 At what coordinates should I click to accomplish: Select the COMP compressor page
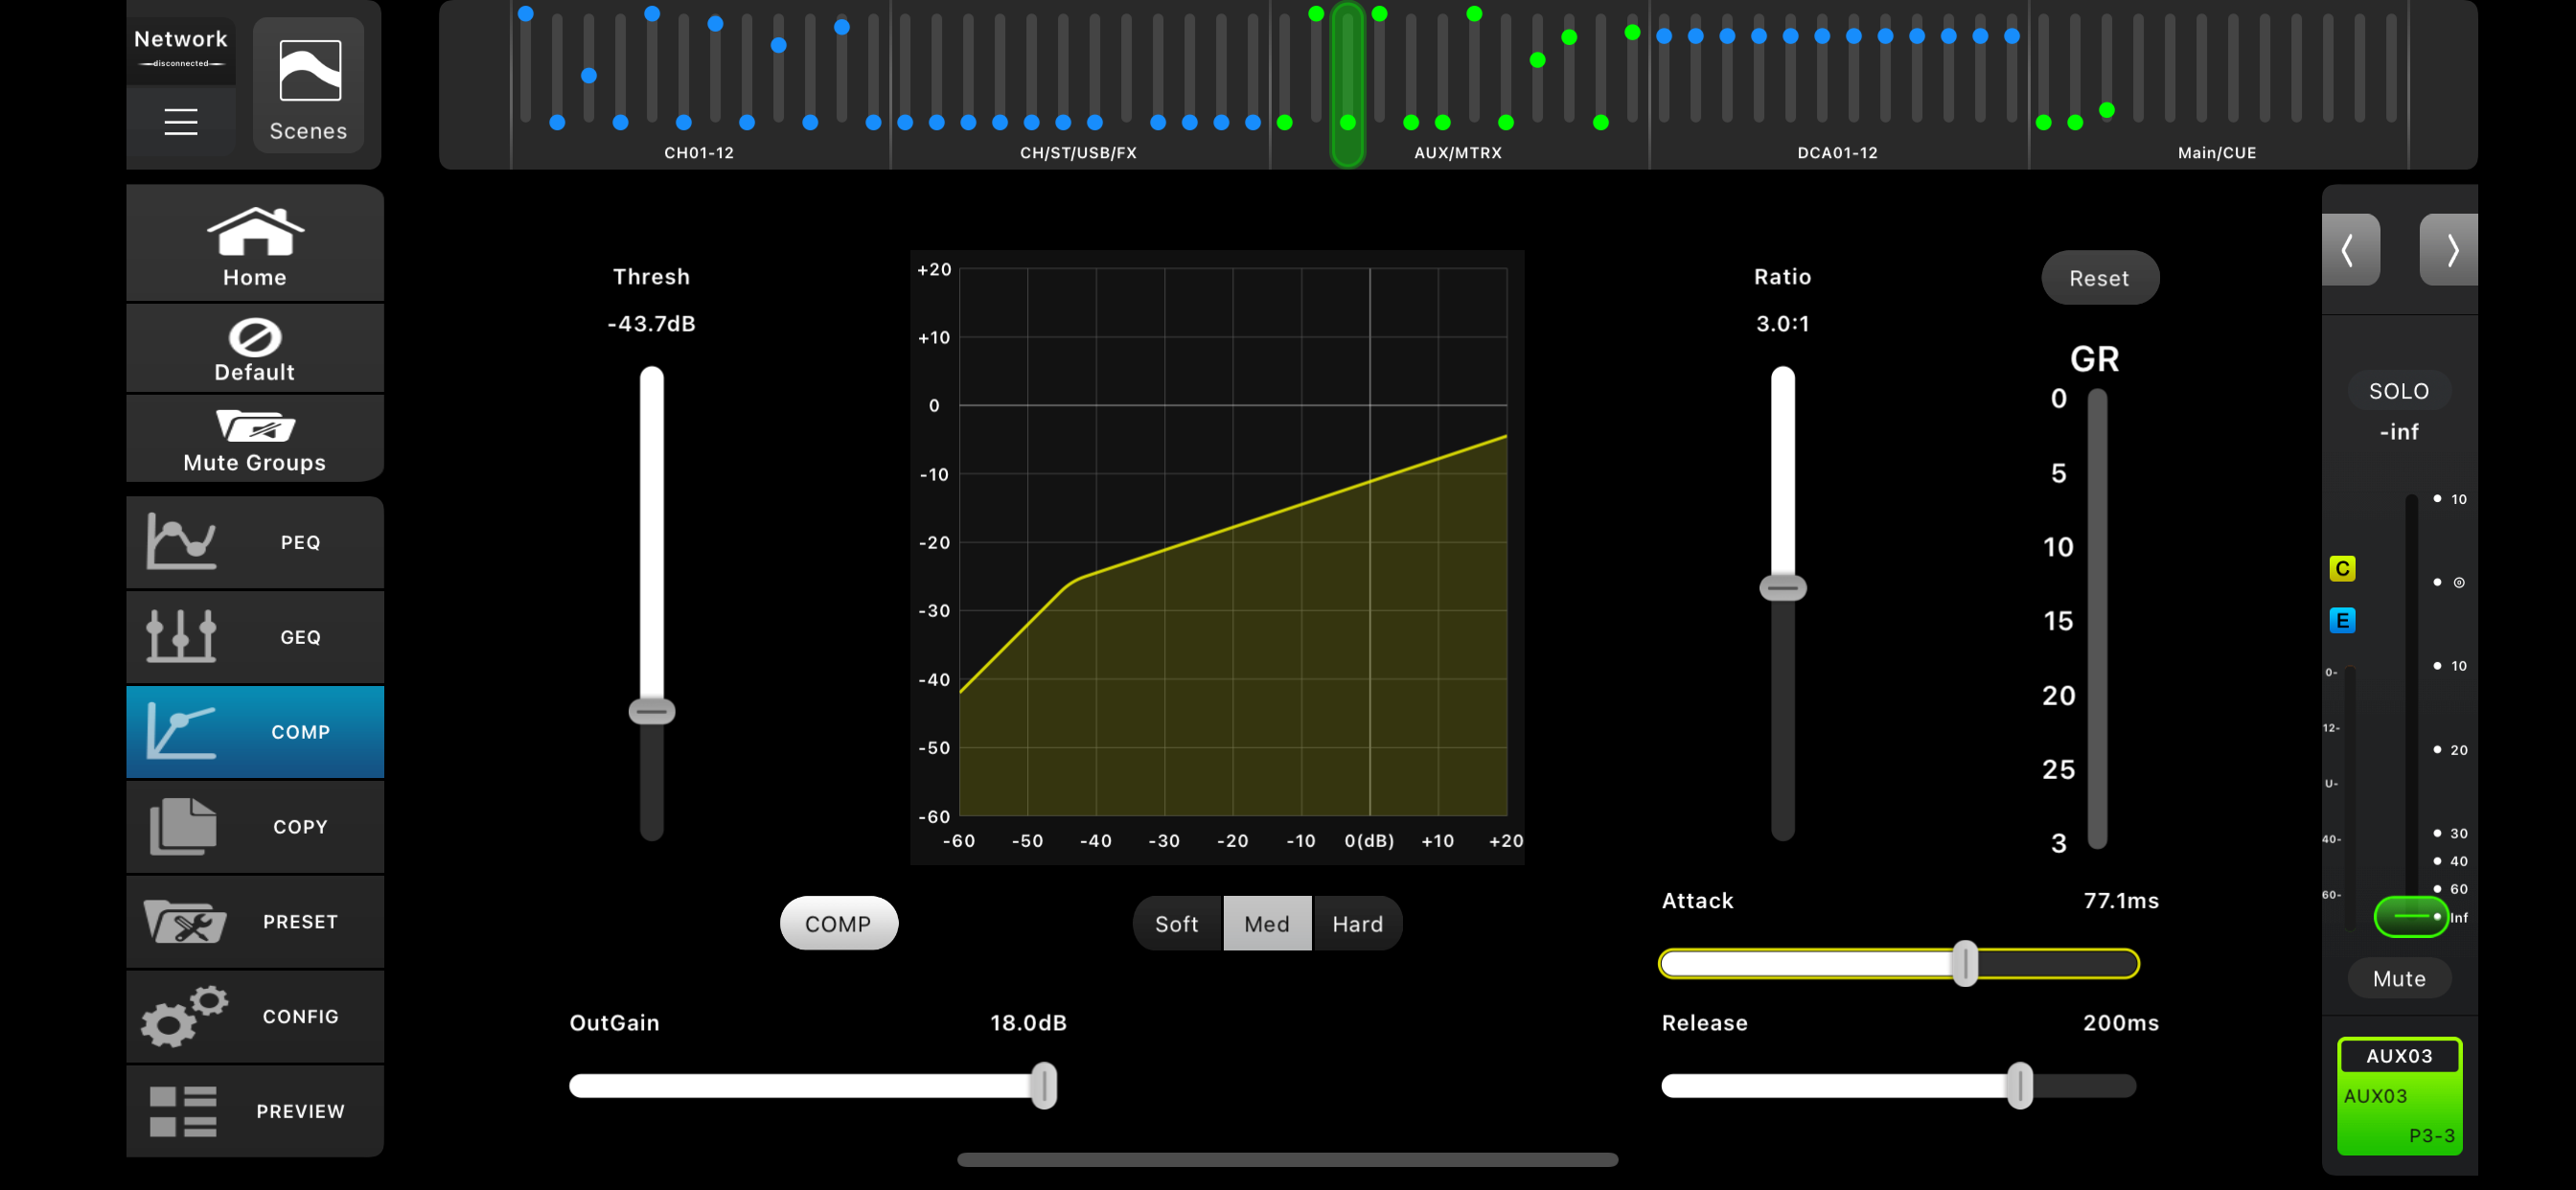pyautogui.click(x=255, y=732)
